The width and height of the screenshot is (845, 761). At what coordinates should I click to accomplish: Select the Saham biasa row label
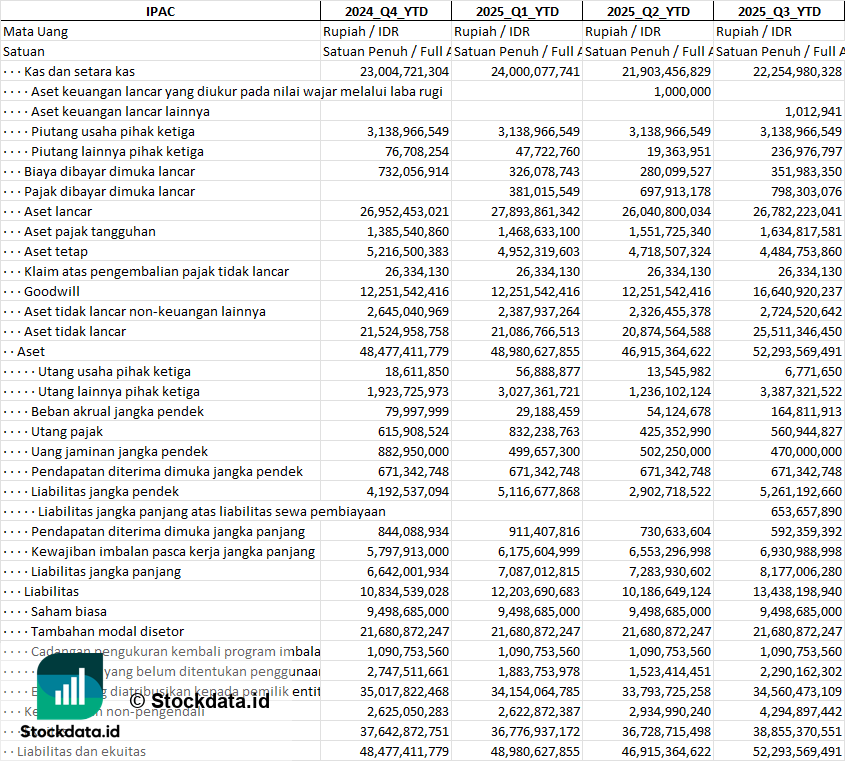pyautogui.click(x=69, y=611)
